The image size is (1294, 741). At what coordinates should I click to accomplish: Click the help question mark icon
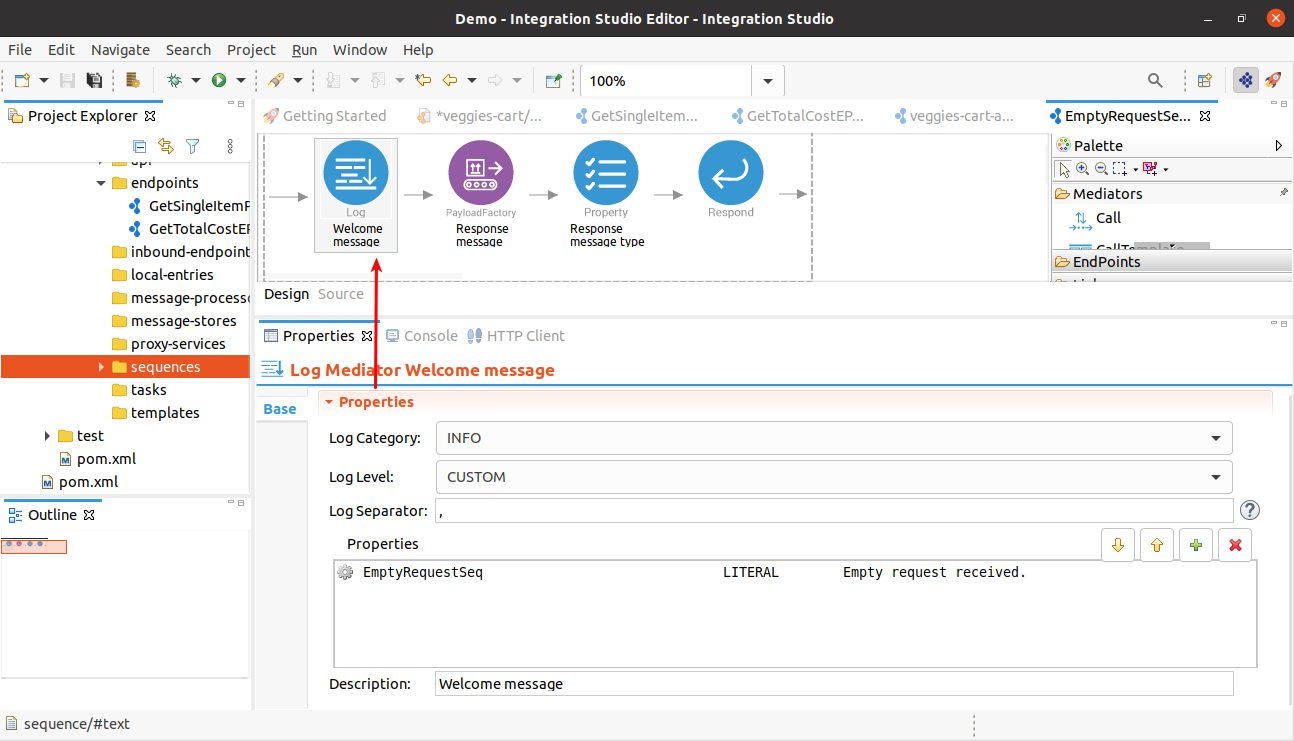pos(1250,510)
